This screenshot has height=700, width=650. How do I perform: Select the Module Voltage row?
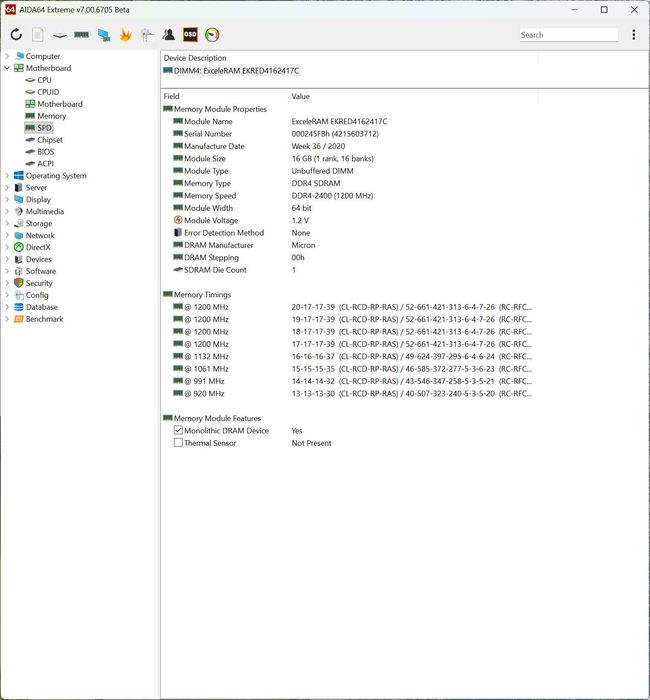tap(348, 221)
